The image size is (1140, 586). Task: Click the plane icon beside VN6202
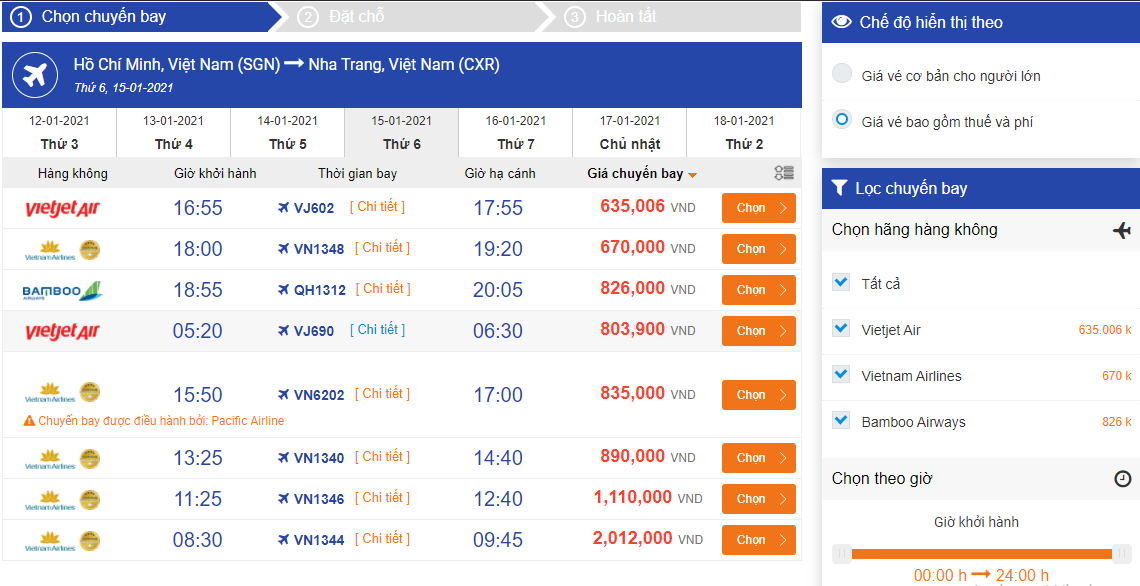(x=284, y=395)
